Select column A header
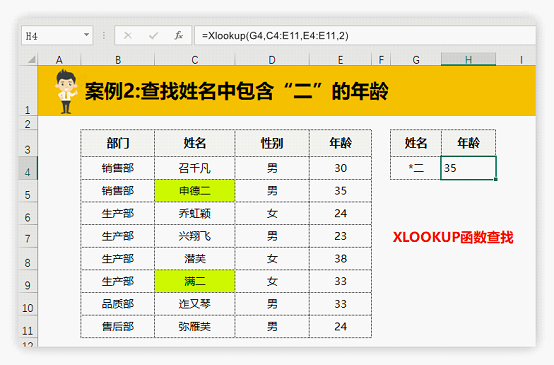This screenshot has height=365, width=554. coord(59,60)
